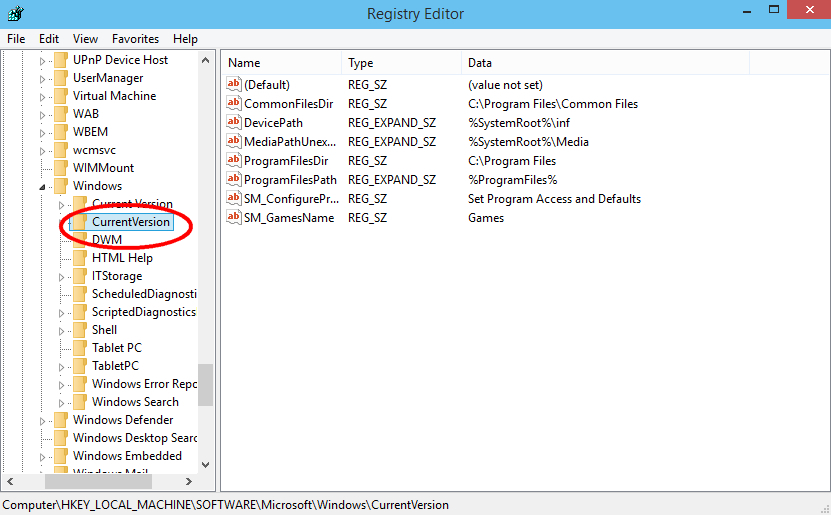Maximize the Registry Editor window

coord(774,10)
